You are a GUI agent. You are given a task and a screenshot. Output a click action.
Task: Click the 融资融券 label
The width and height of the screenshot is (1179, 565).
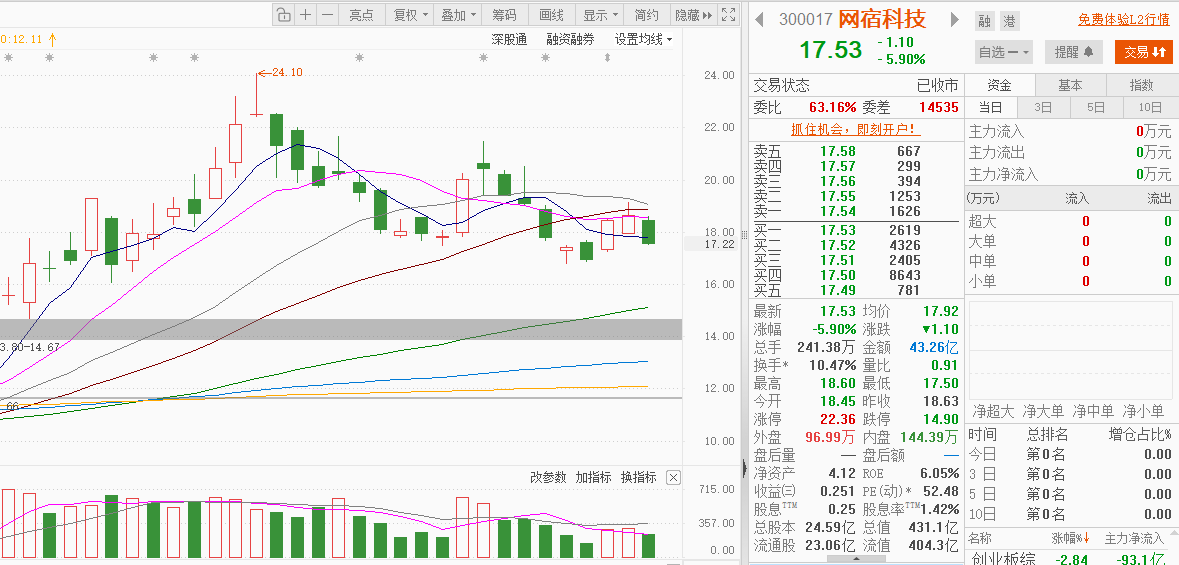point(570,39)
